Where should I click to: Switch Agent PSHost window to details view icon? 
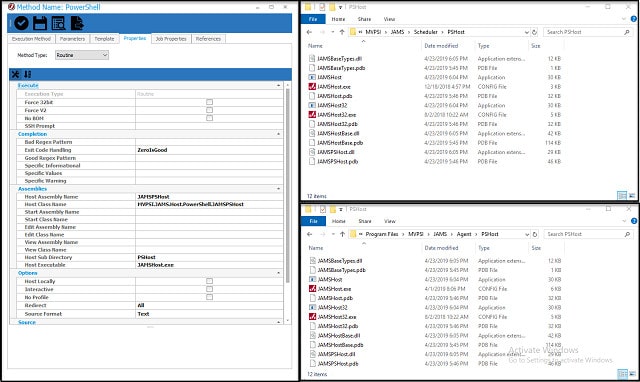tap(622, 373)
